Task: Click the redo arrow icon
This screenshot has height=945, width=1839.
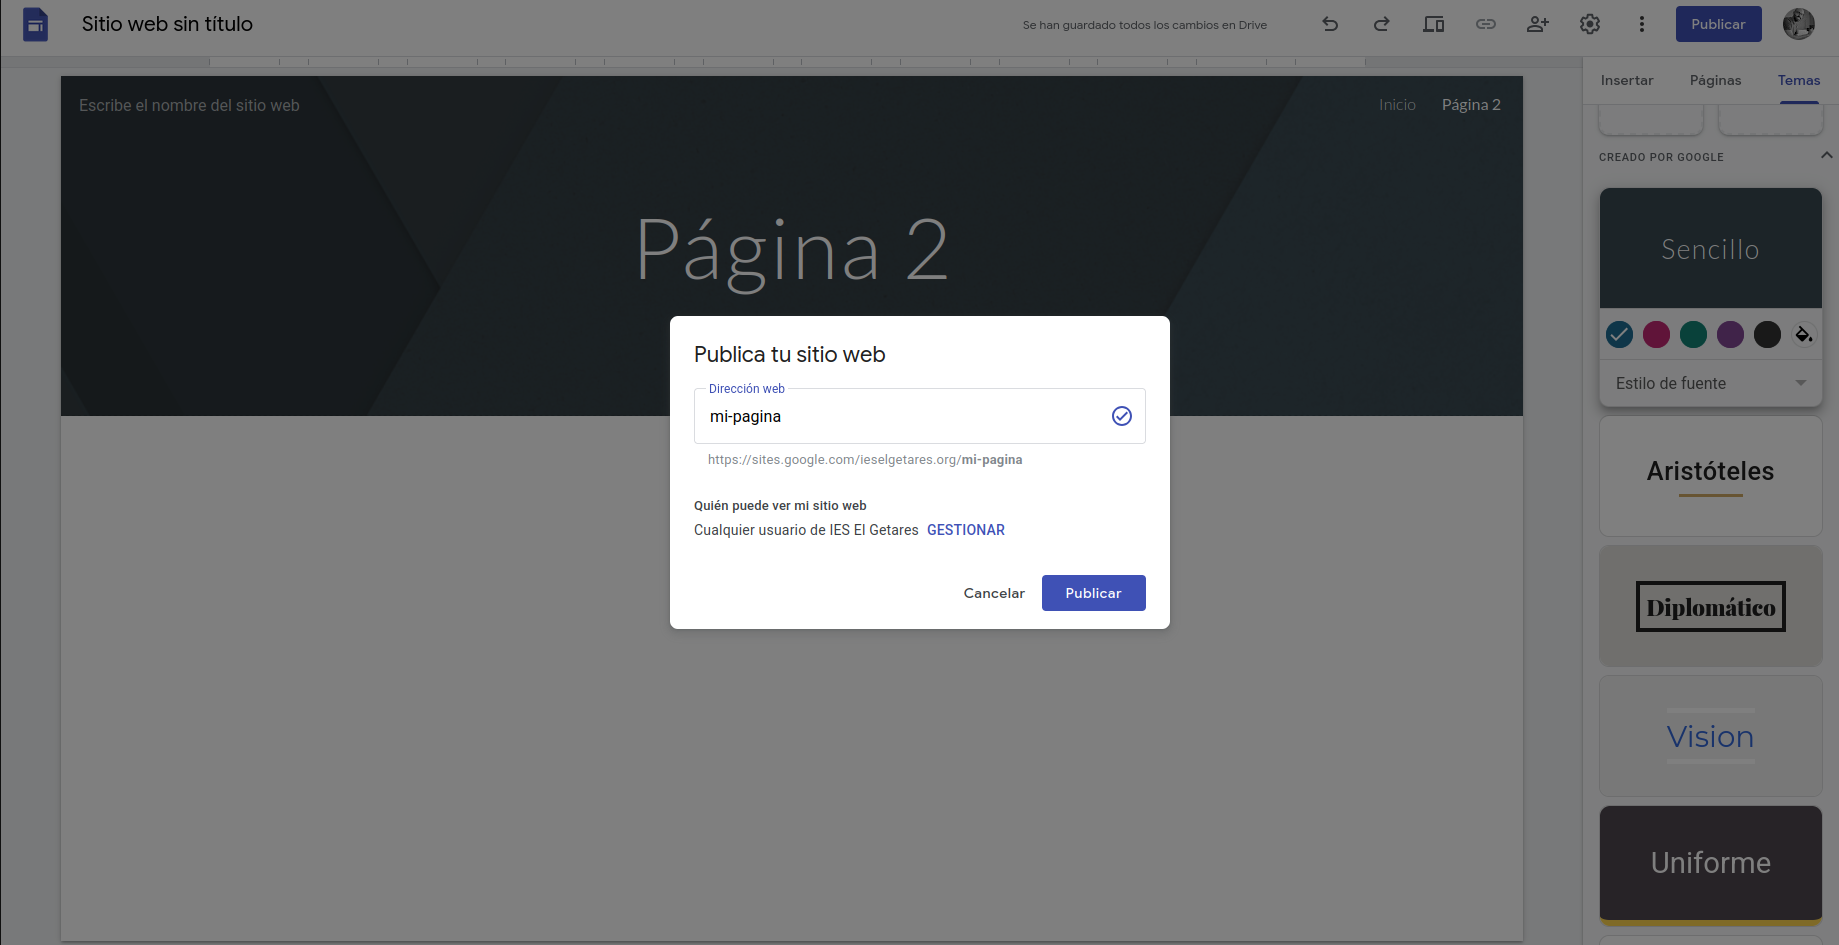Action: click(1381, 24)
